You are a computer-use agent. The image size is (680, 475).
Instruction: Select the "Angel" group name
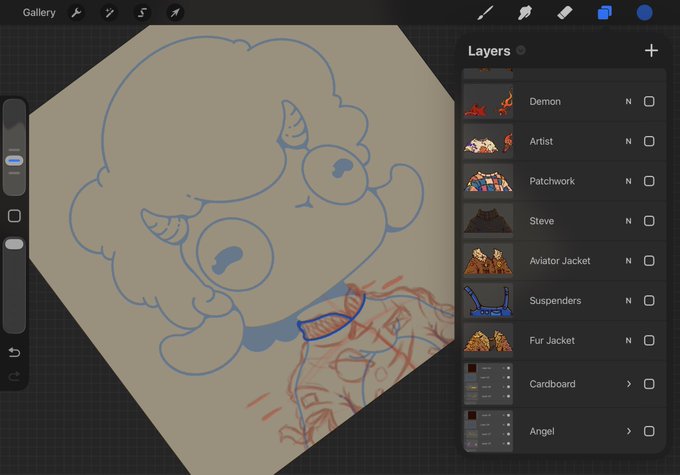click(542, 431)
